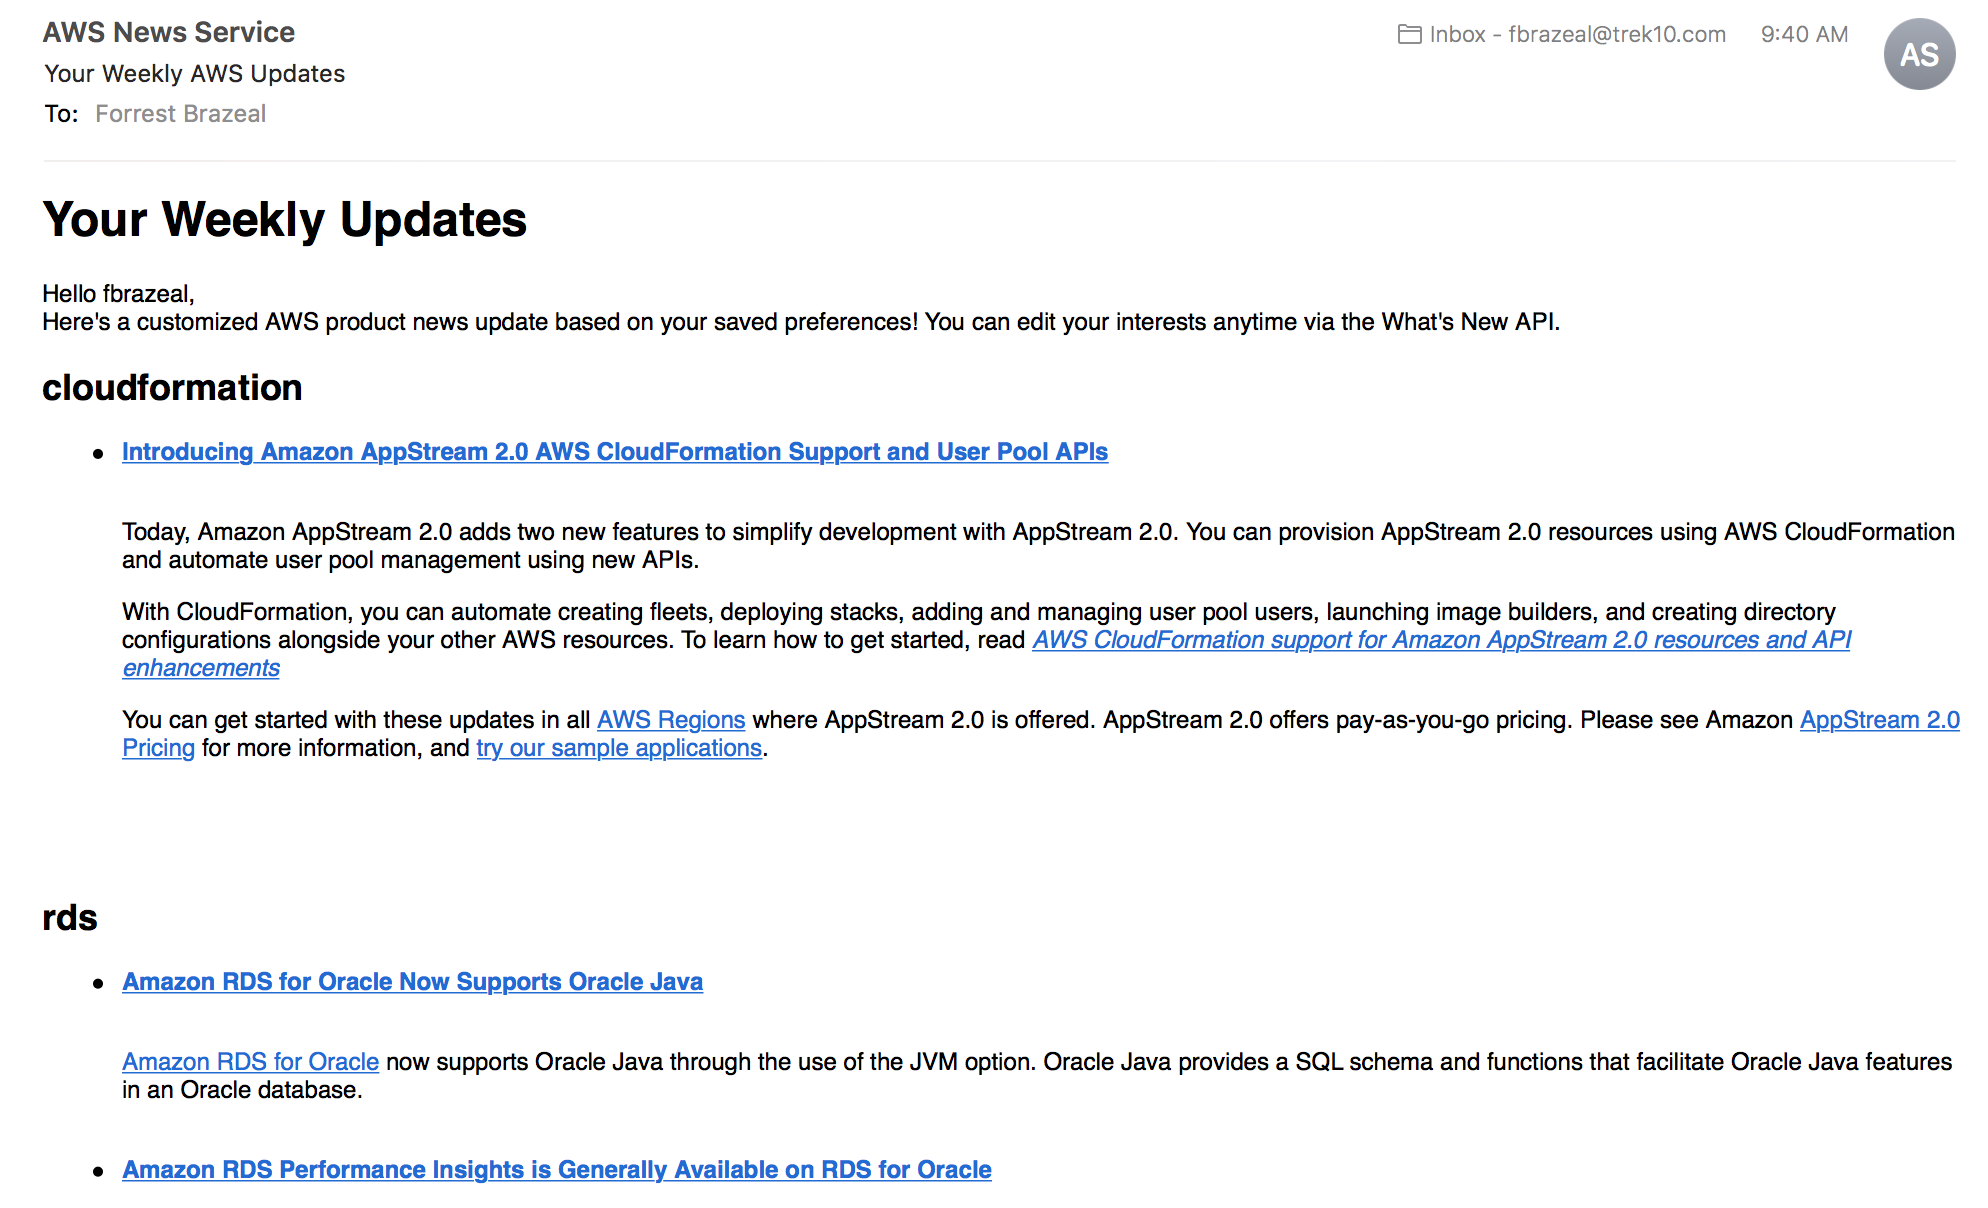Click the Your Weekly AWS Updates subject line
1988x1208 pixels.
pyautogui.click(x=194, y=74)
